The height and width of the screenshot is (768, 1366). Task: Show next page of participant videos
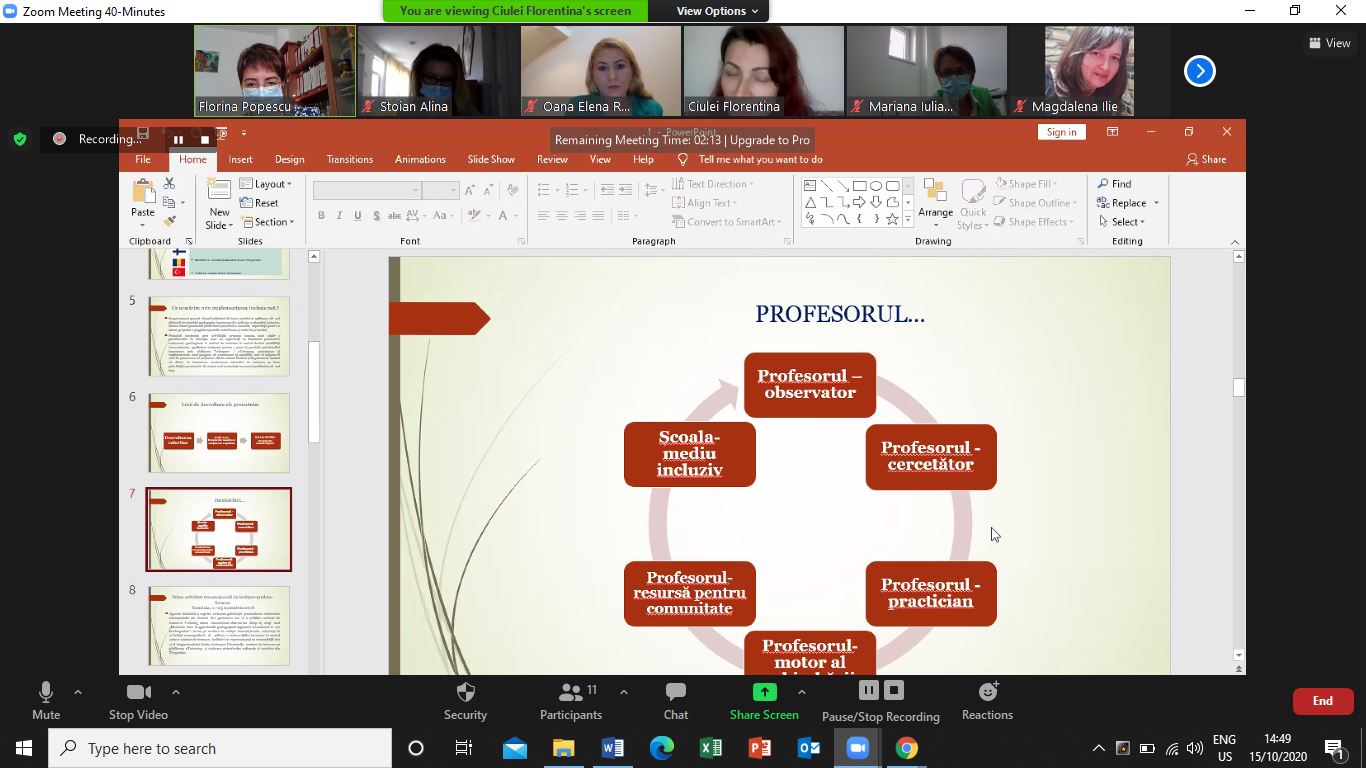click(x=1199, y=71)
